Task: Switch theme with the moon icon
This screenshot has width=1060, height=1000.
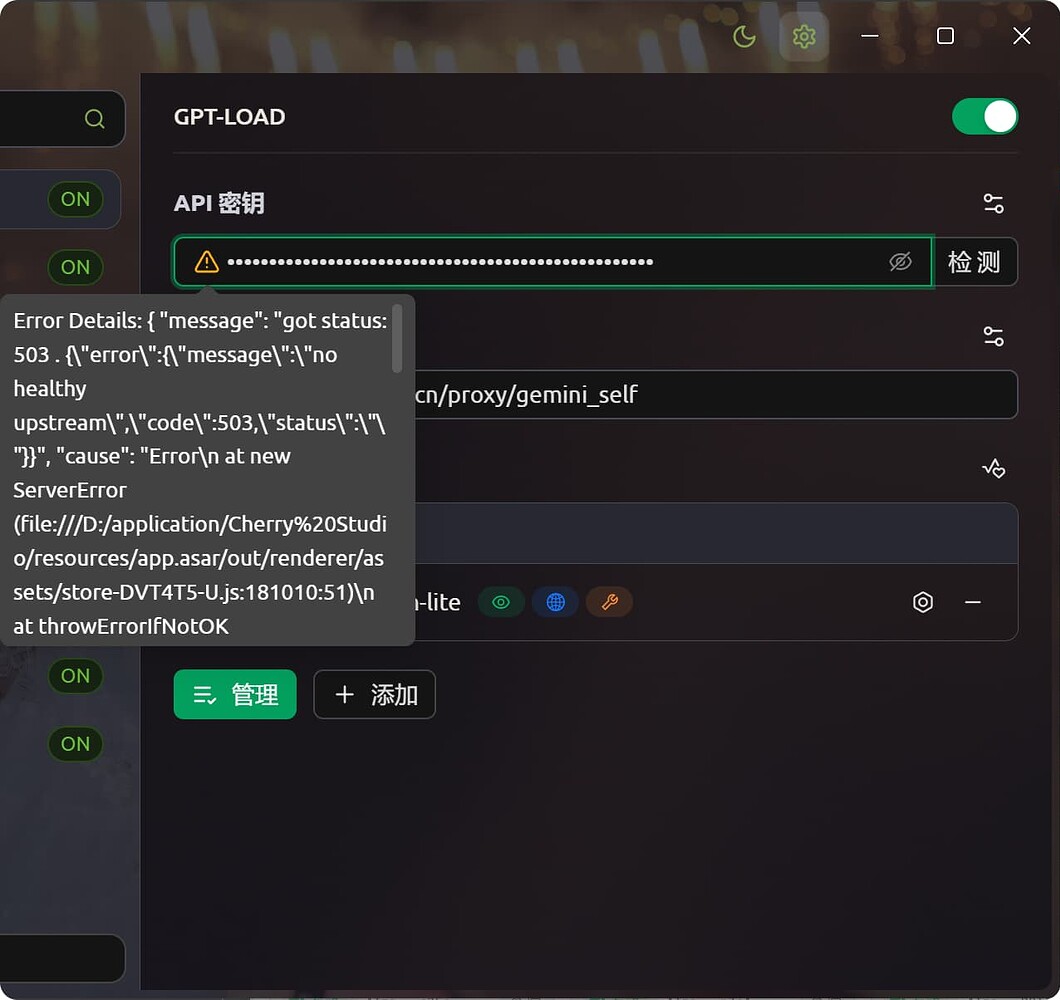Action: [x=744, y=37]
